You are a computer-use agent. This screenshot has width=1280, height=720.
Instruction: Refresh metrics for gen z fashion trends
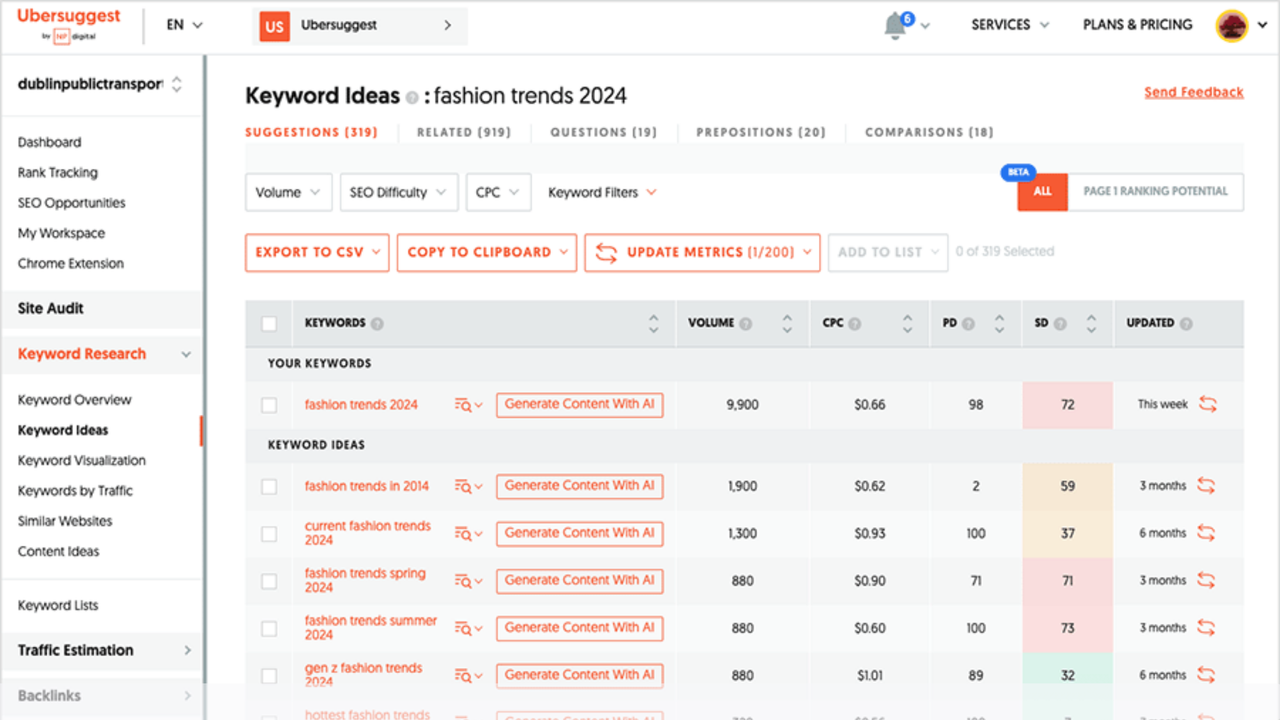coord(1206,675)
